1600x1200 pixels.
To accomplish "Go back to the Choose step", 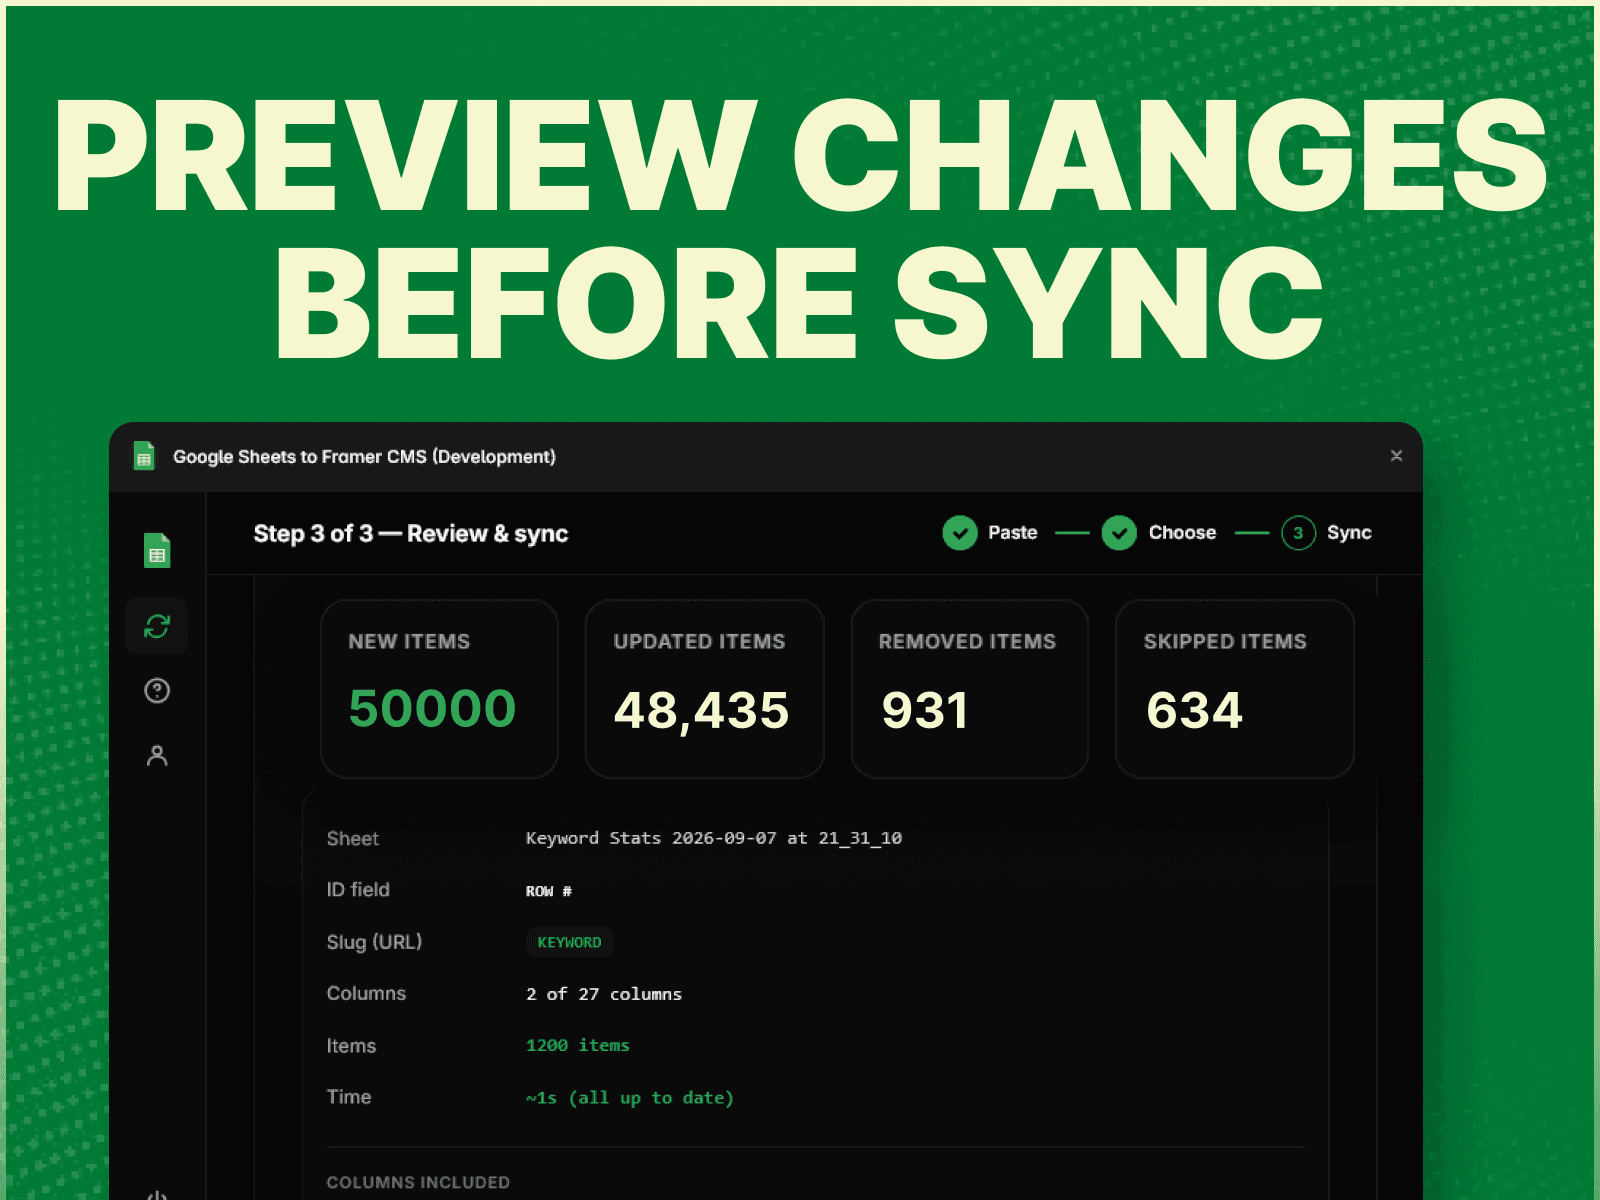I will pos(1182,533).
